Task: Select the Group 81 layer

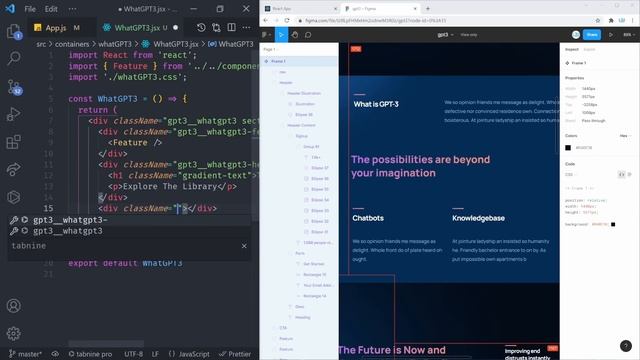Action: [x=311, y=147]
